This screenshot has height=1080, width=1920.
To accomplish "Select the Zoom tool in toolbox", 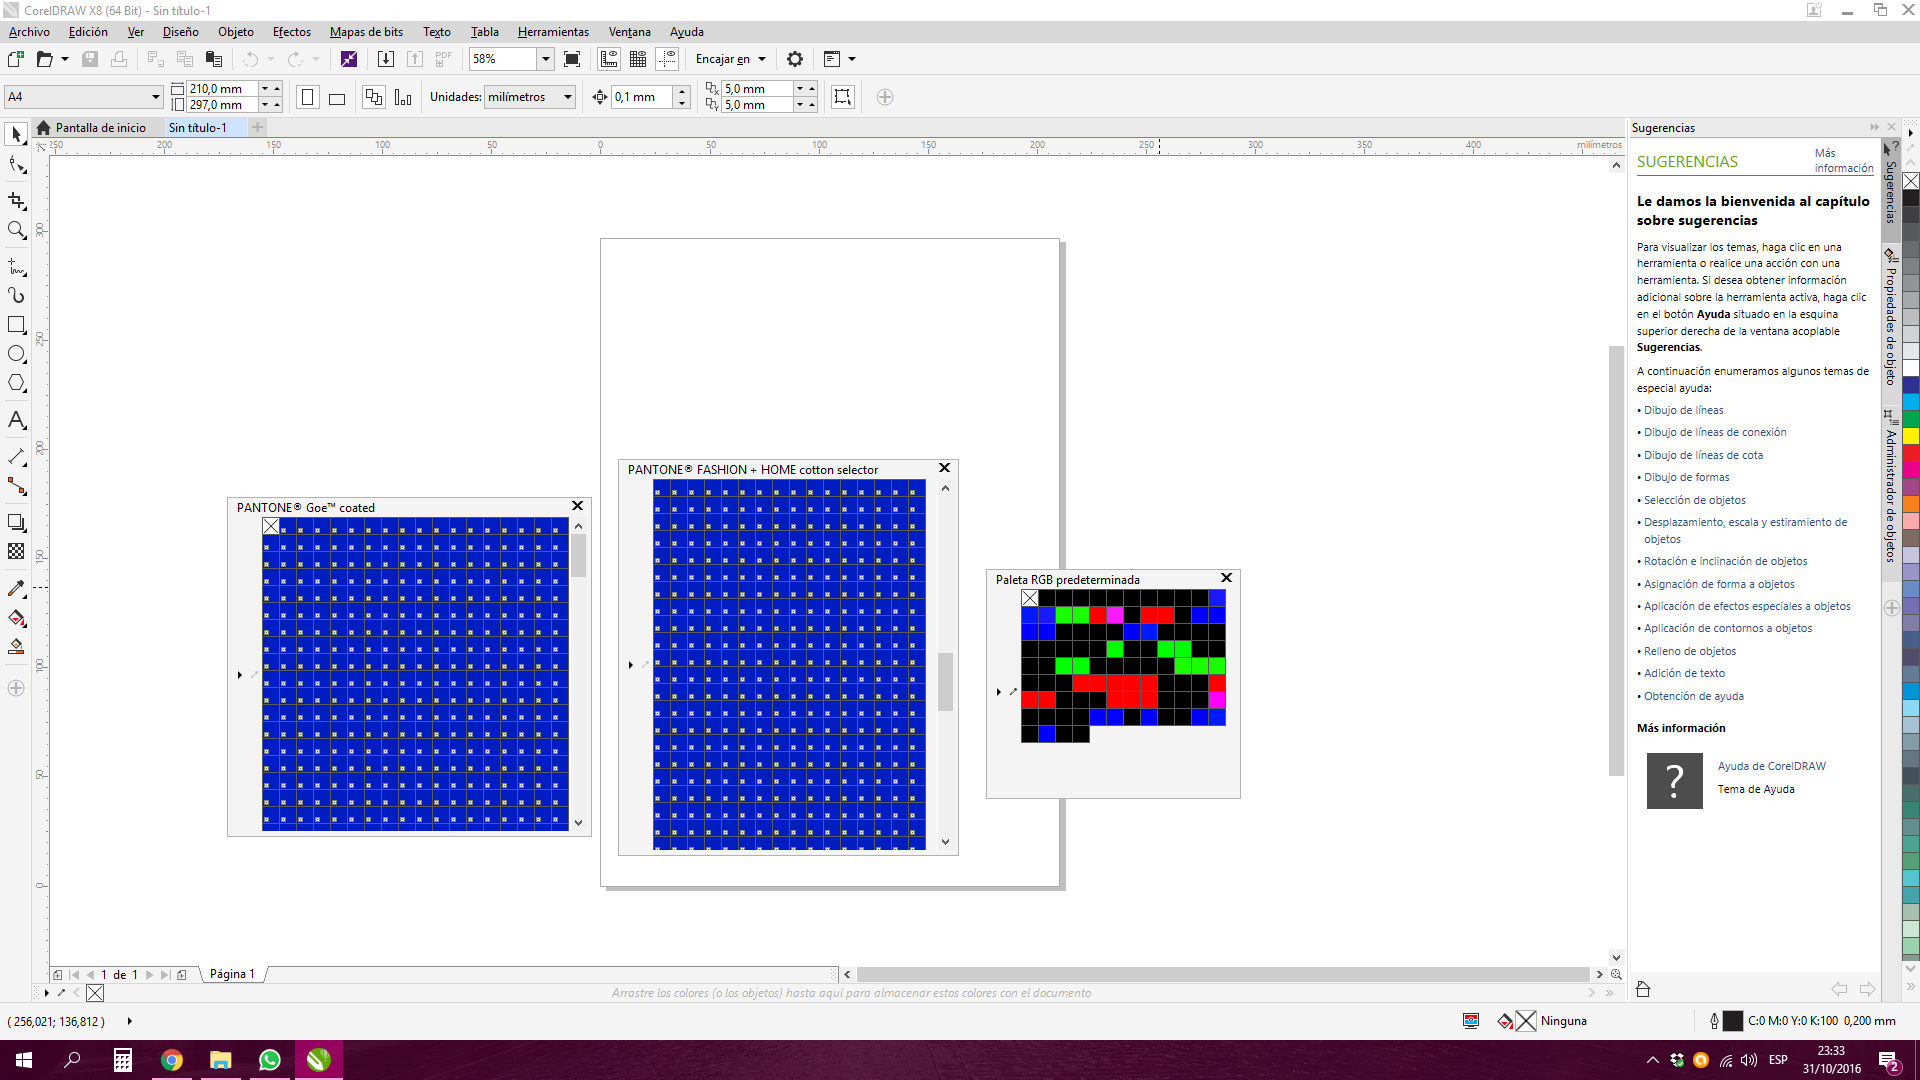I will click(16, 231).
